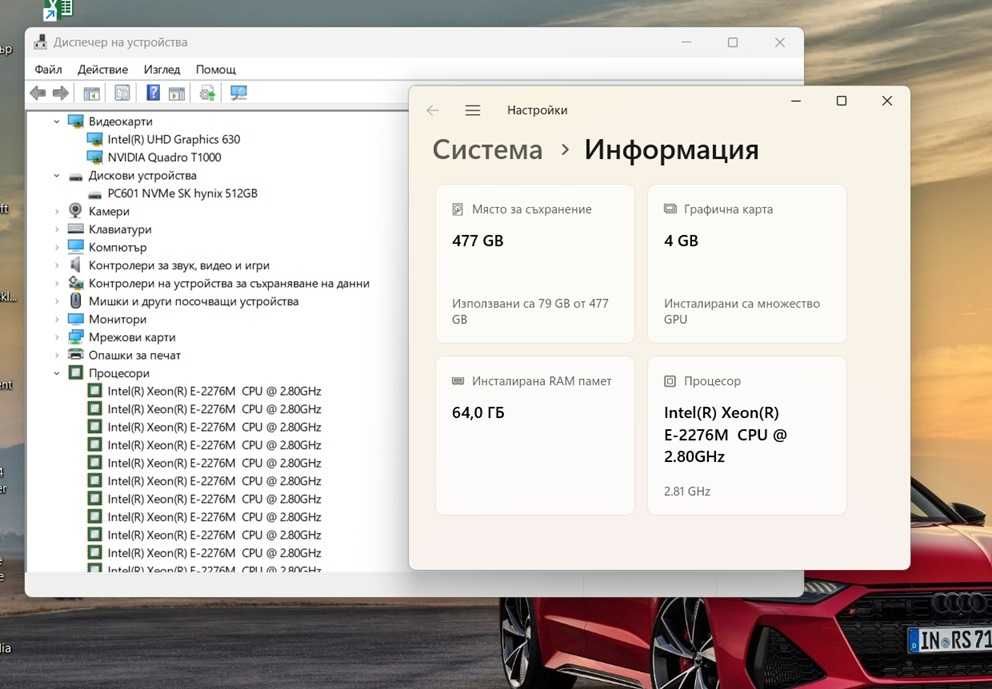Click the GPU icon in Графична карта card
Viewport: 992px width, 689px height.
[670, 209]
